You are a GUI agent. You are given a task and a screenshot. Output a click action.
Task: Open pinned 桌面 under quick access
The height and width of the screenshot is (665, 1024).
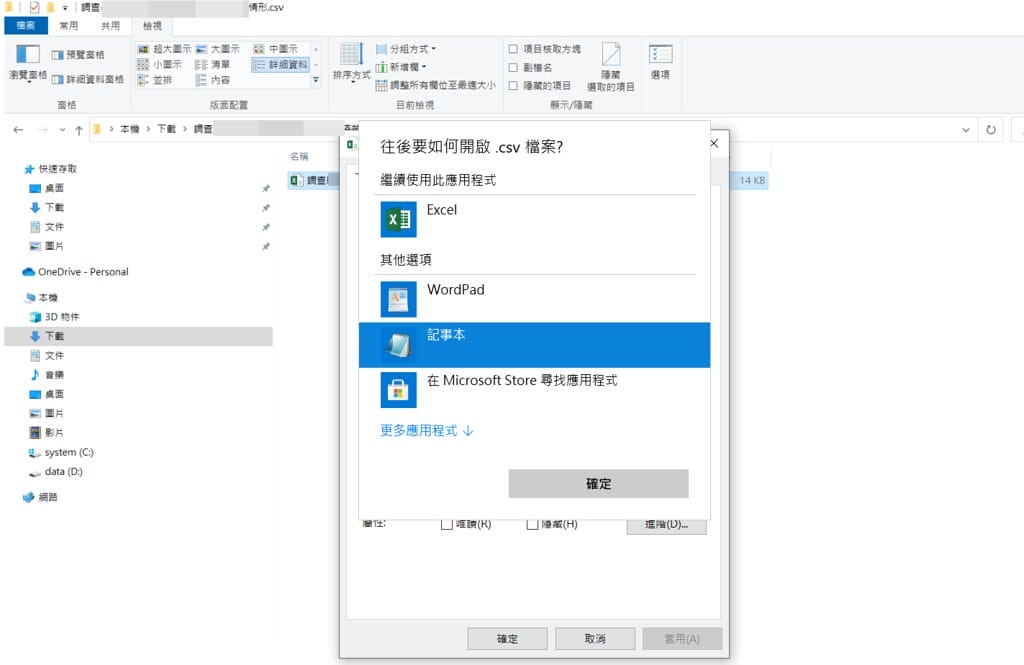pos(47,188)
